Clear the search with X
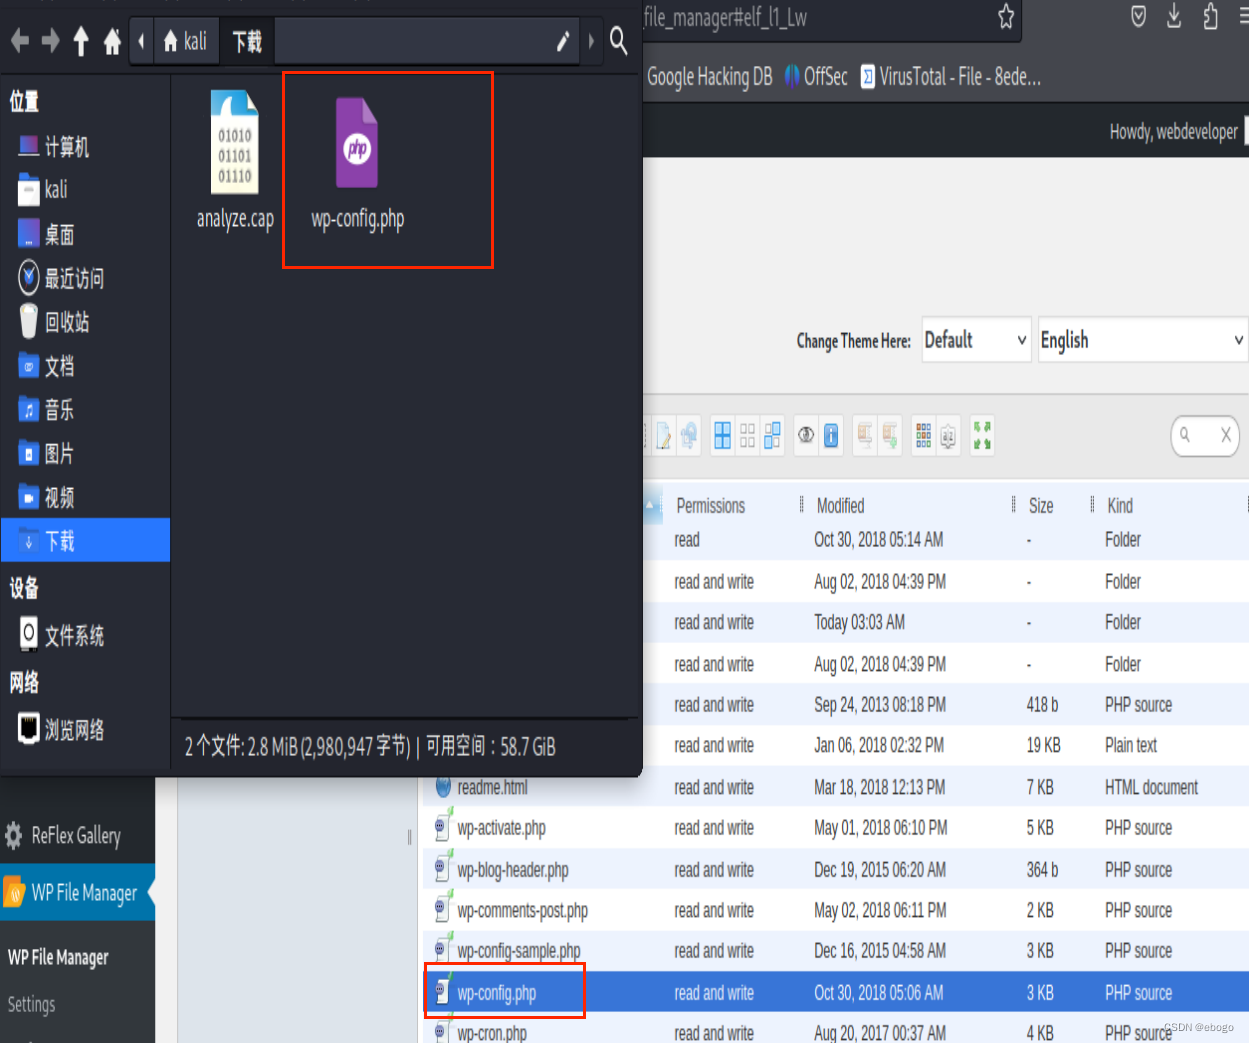The width and height of the screenshot is (1249, 1043). [x=1225, y=435]
